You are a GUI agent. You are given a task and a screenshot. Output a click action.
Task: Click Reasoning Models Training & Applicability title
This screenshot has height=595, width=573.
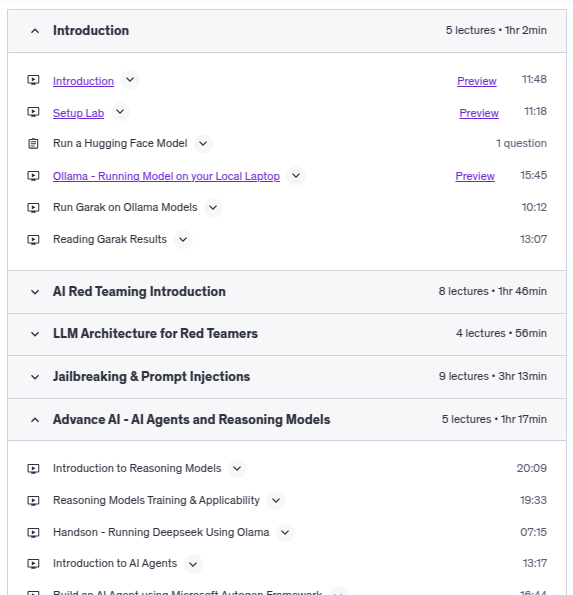156,501
